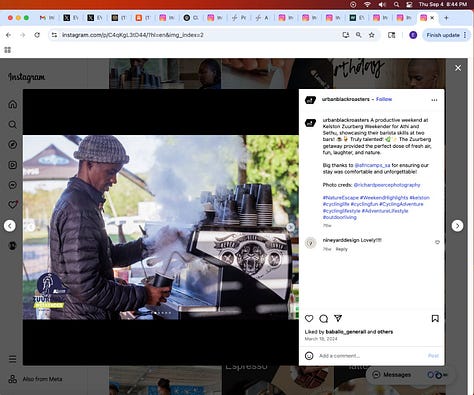Go to the previous post arrow
474x395 pixels.
tap(10, 226)
